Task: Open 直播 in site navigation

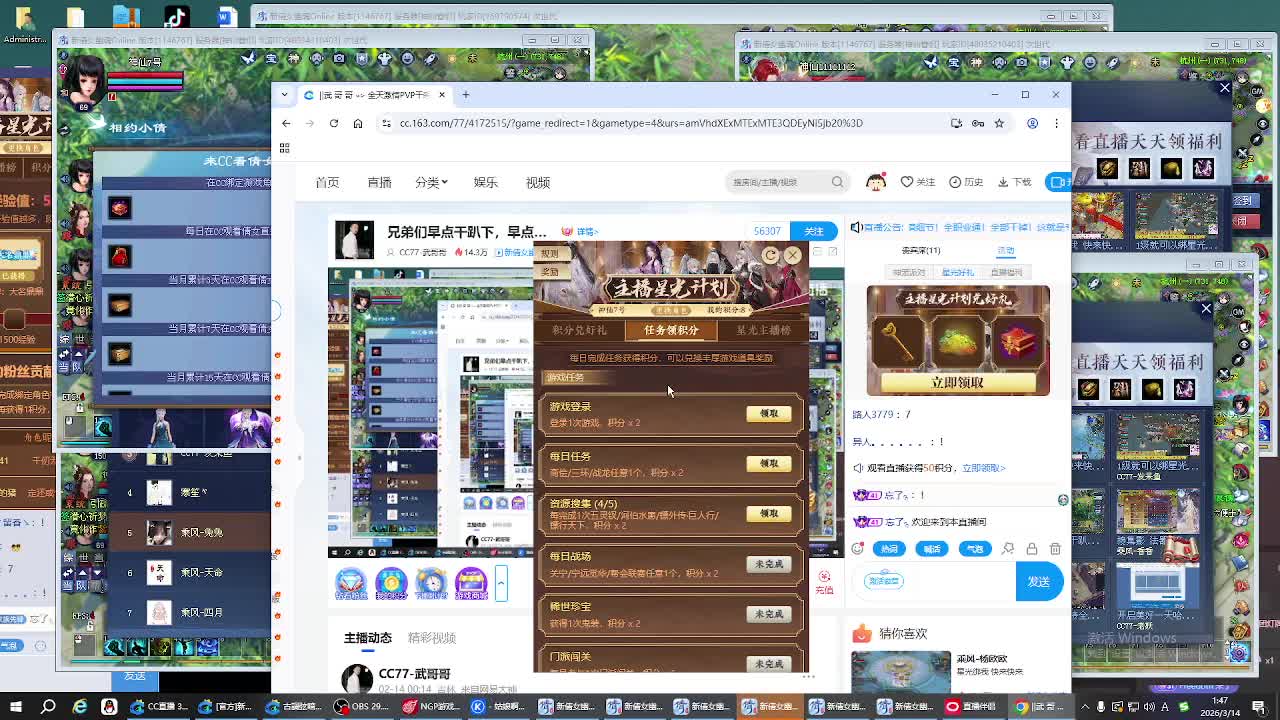Action: tap(379, 182)
